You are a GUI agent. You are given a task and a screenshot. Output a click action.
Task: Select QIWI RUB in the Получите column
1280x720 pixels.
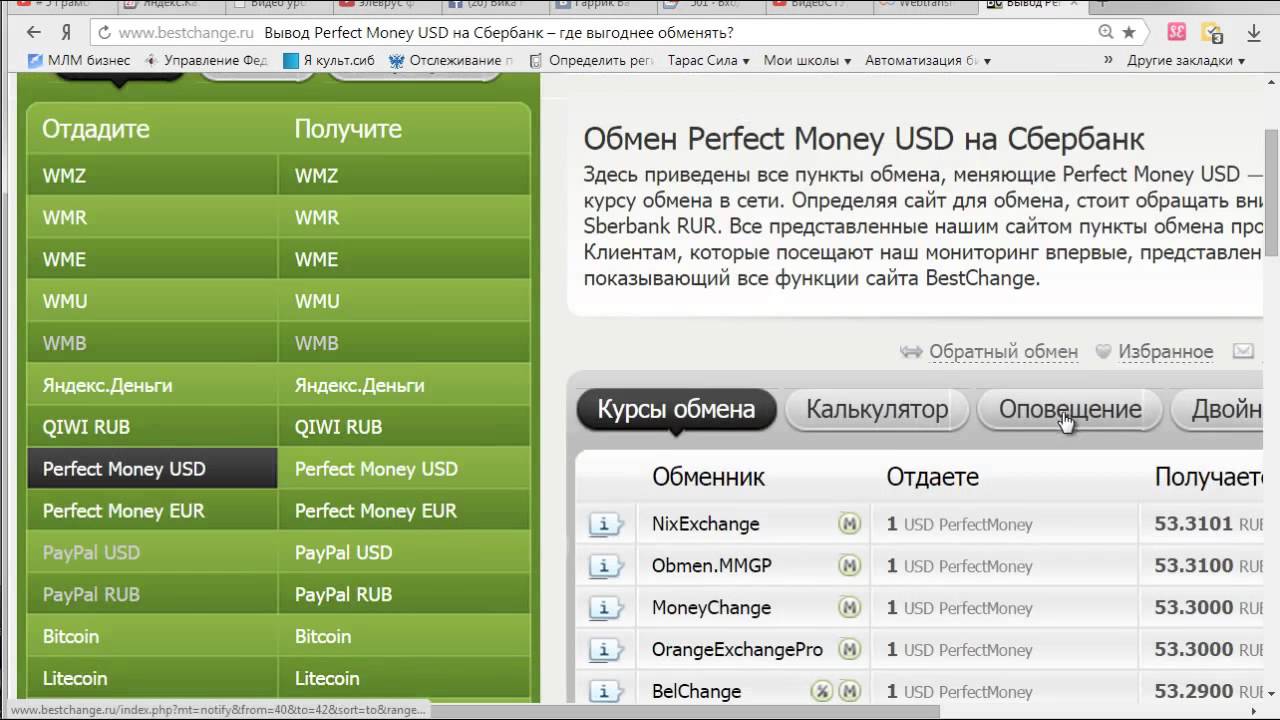(x=404, y=428)
